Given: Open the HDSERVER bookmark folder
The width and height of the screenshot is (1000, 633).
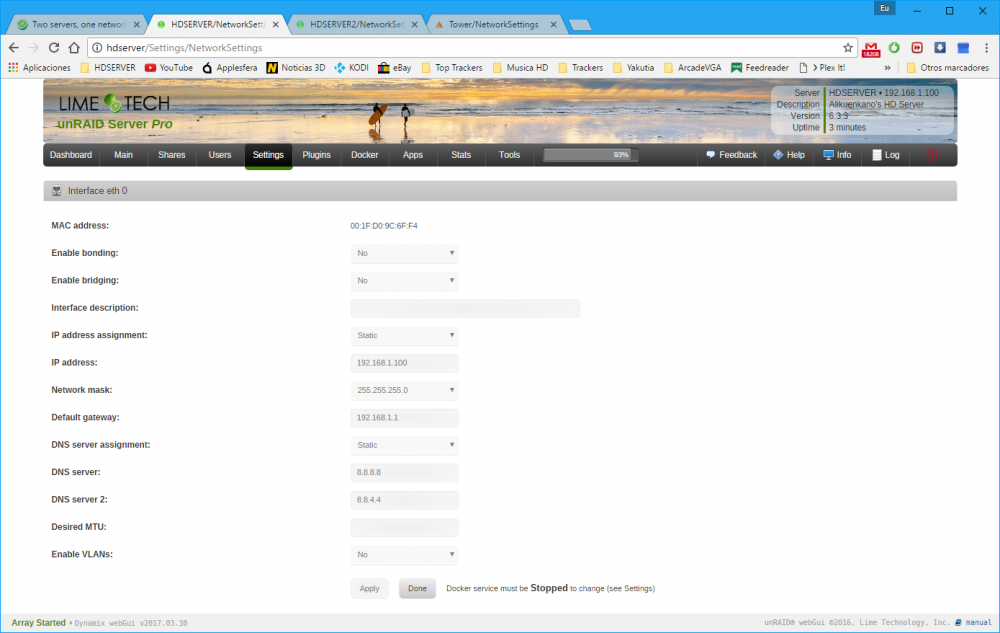Looking at the screenshot, I should tap(108, 68).
